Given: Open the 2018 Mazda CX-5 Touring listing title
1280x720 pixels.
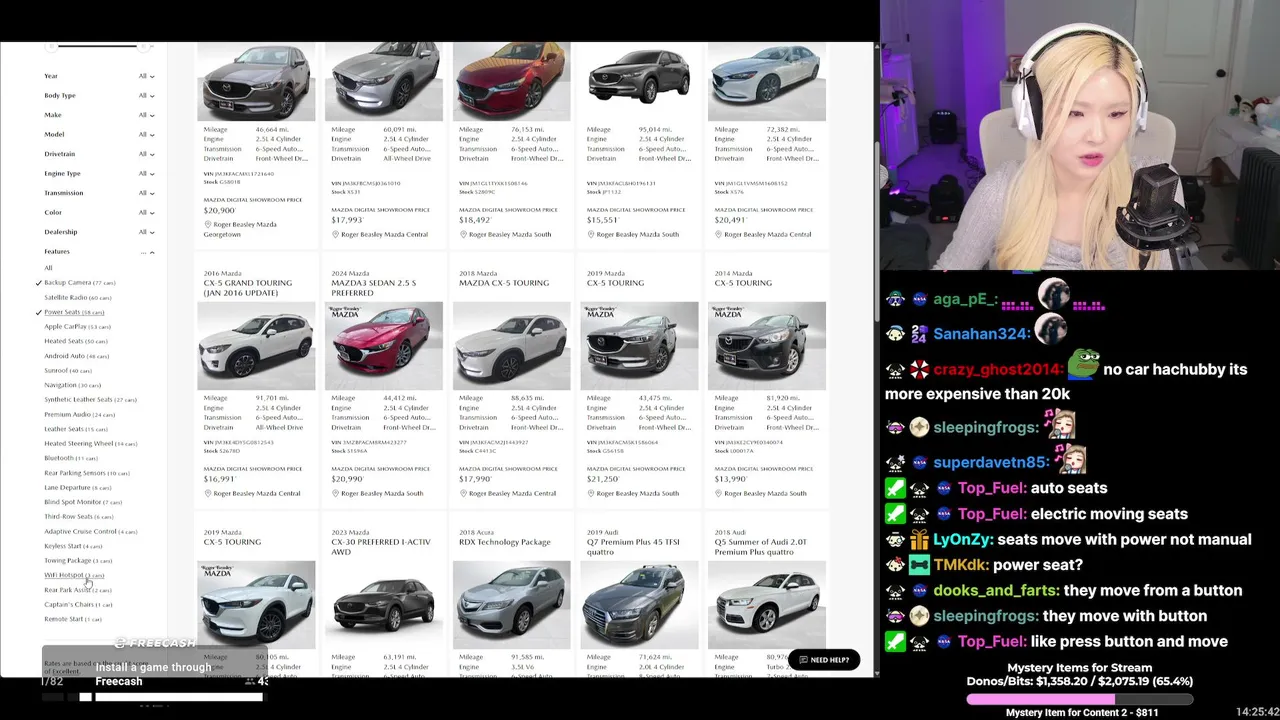Looking at the screenshot, I should (504, 283).
